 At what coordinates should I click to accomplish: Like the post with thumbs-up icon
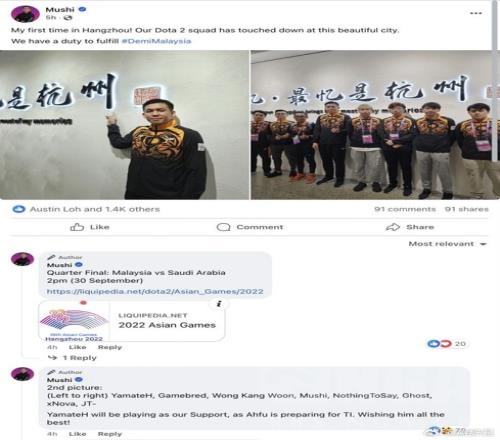pyautogui.click(x=90, y=227)
